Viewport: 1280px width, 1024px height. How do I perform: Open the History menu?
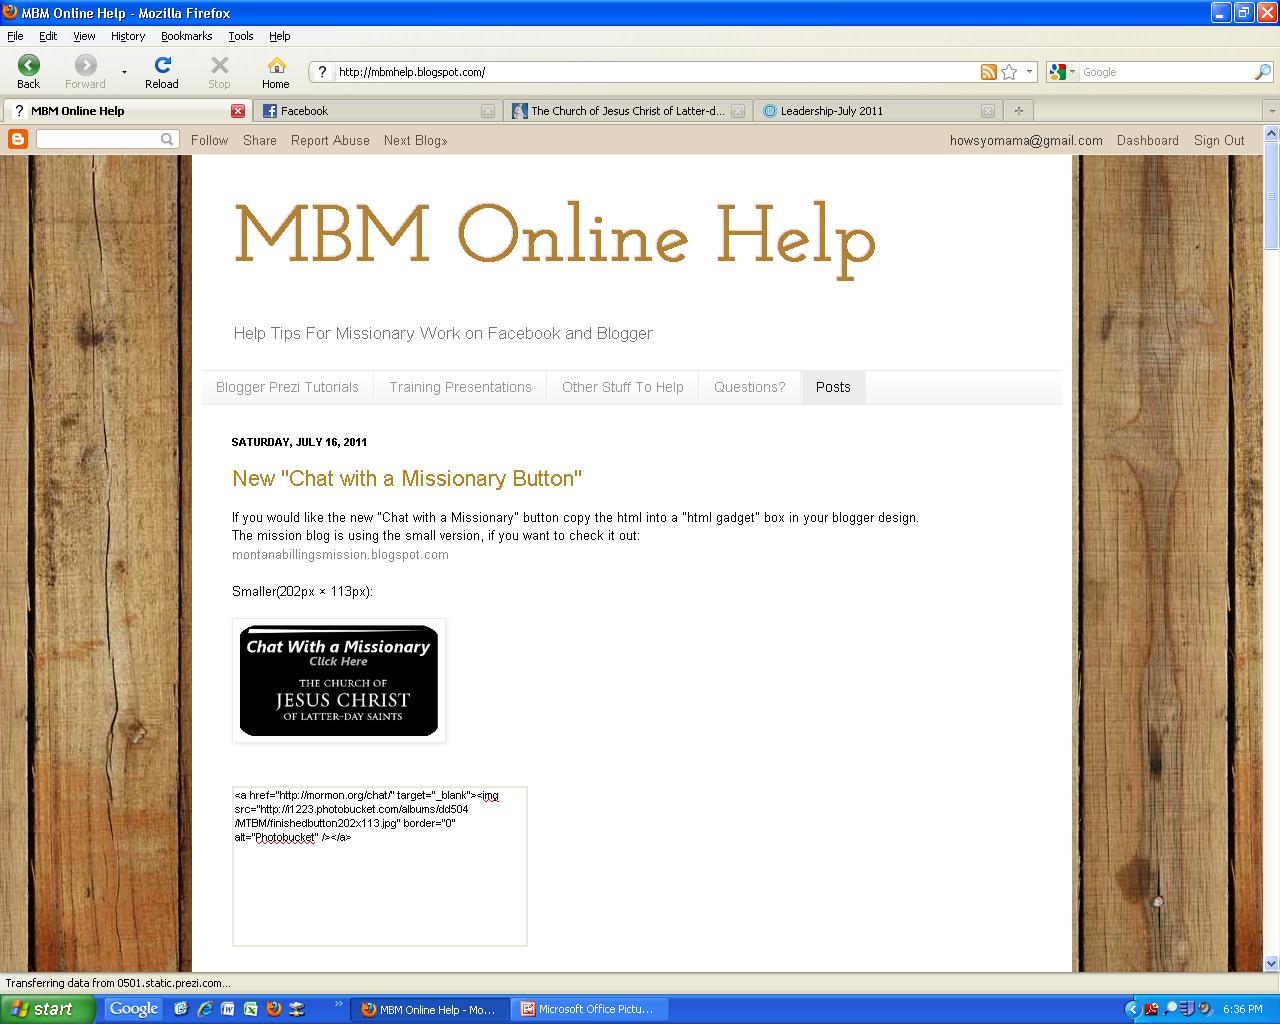(x=128, y=36)
